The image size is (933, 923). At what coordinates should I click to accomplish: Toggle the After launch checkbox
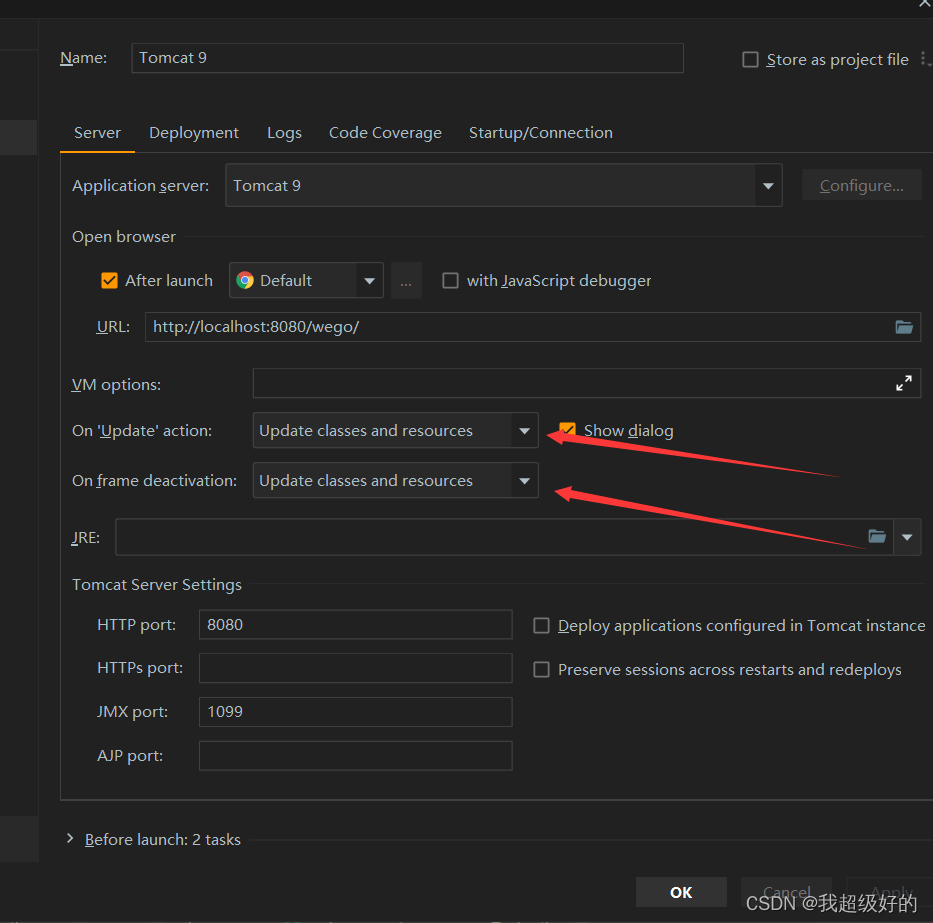click(x=109, y=280)
